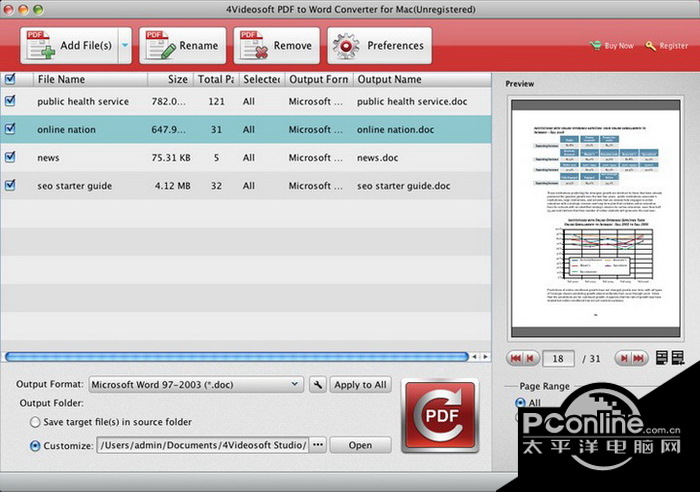Click the scroll right arrow of list
Image resolution: width=700 pixels, height=492 pixels.
click(x=485, y=356)
